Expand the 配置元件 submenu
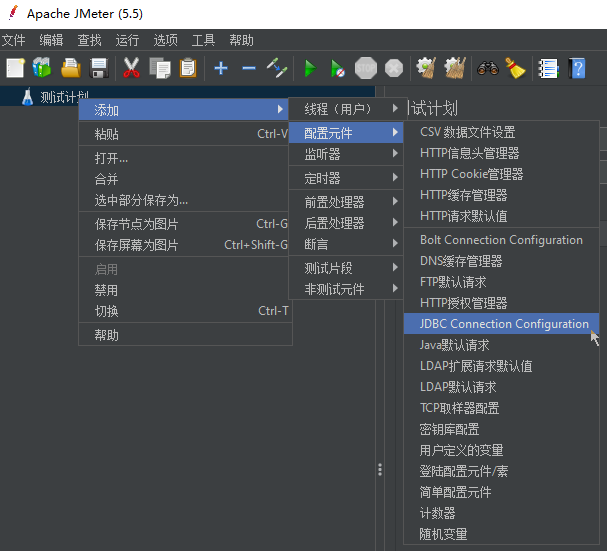The width and height of the screenshot is (607, 551). (346, 133)
